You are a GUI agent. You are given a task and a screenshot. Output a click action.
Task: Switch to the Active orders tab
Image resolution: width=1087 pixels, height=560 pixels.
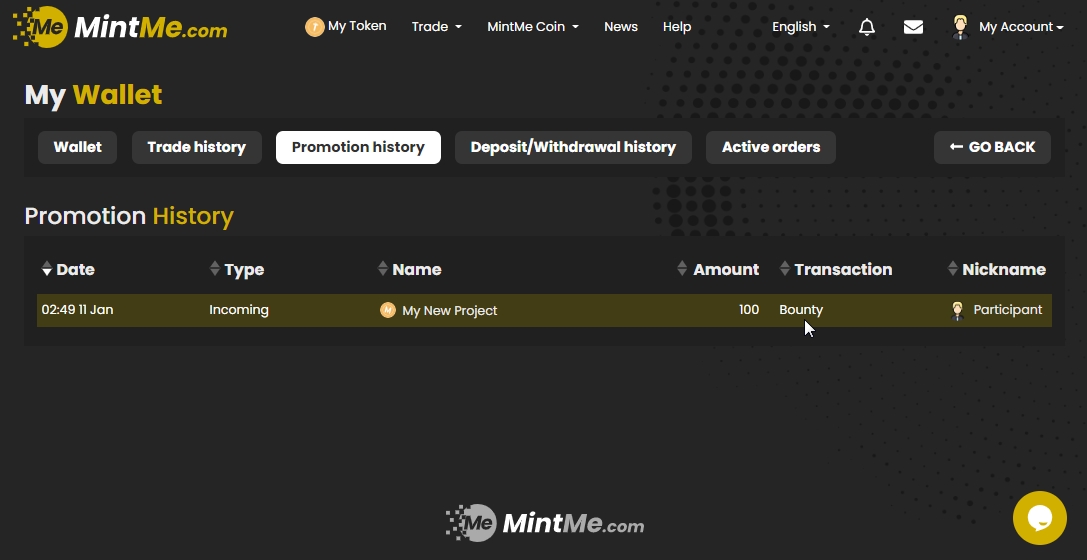click(770, 147)
